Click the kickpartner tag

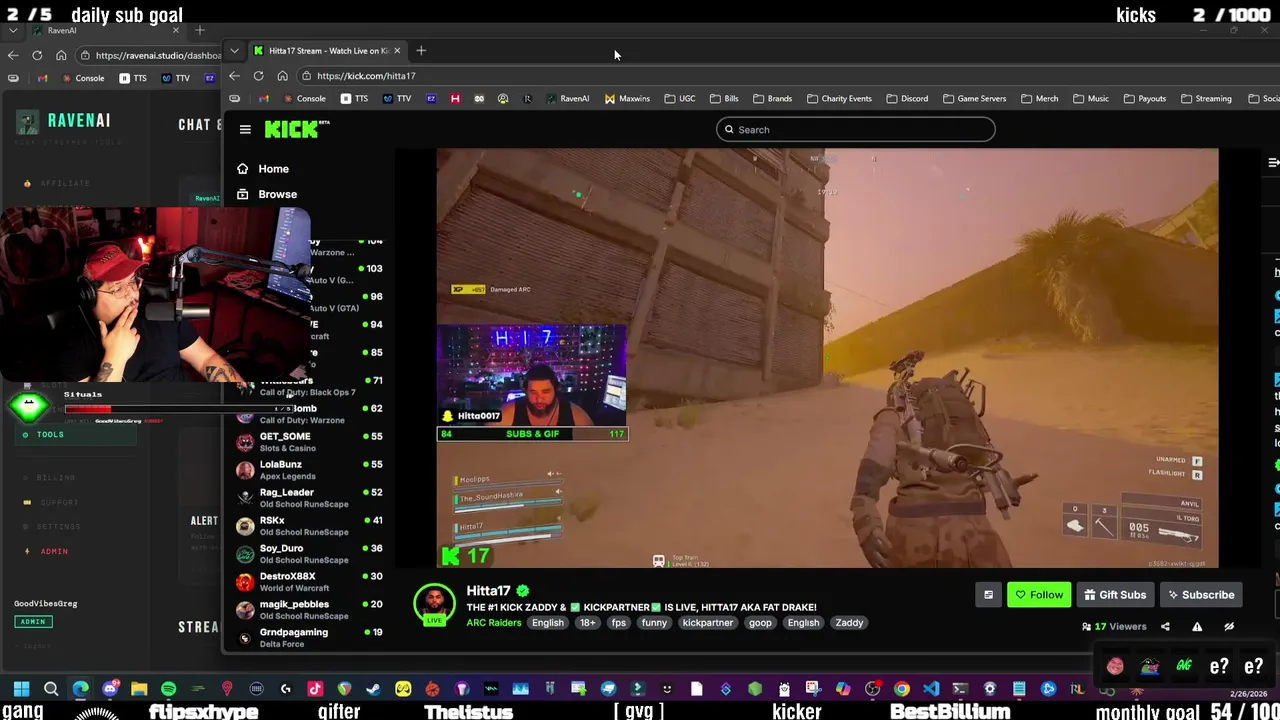pyautogui.click(x=707, y=623)
